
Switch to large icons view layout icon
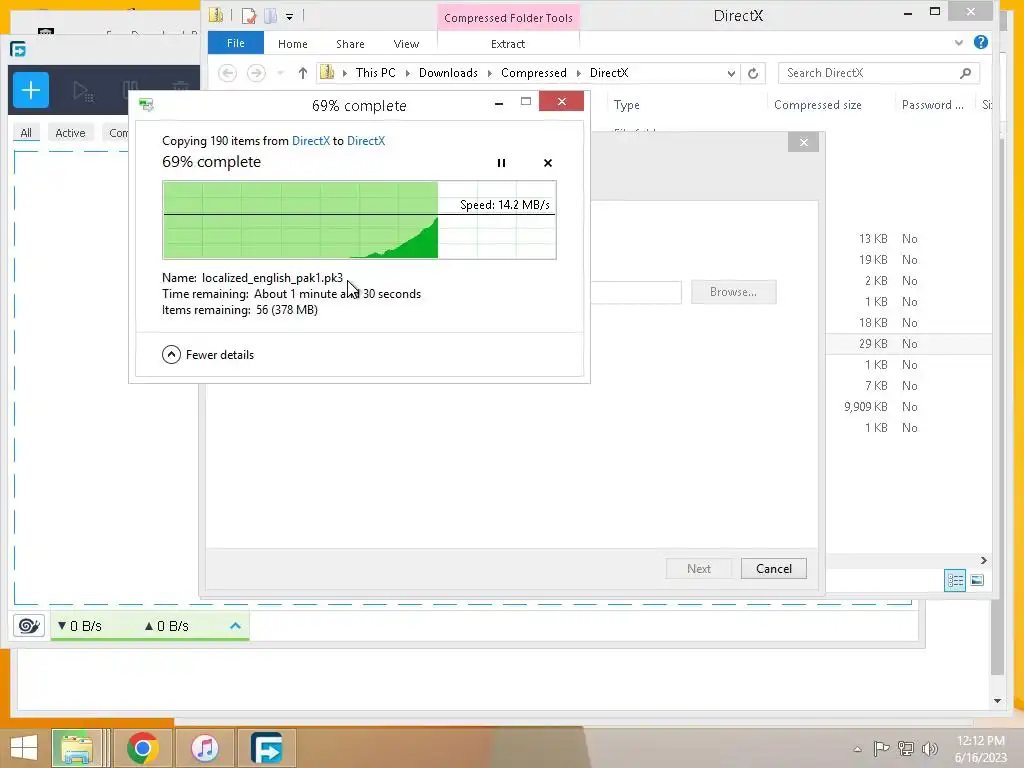(977, 581)
